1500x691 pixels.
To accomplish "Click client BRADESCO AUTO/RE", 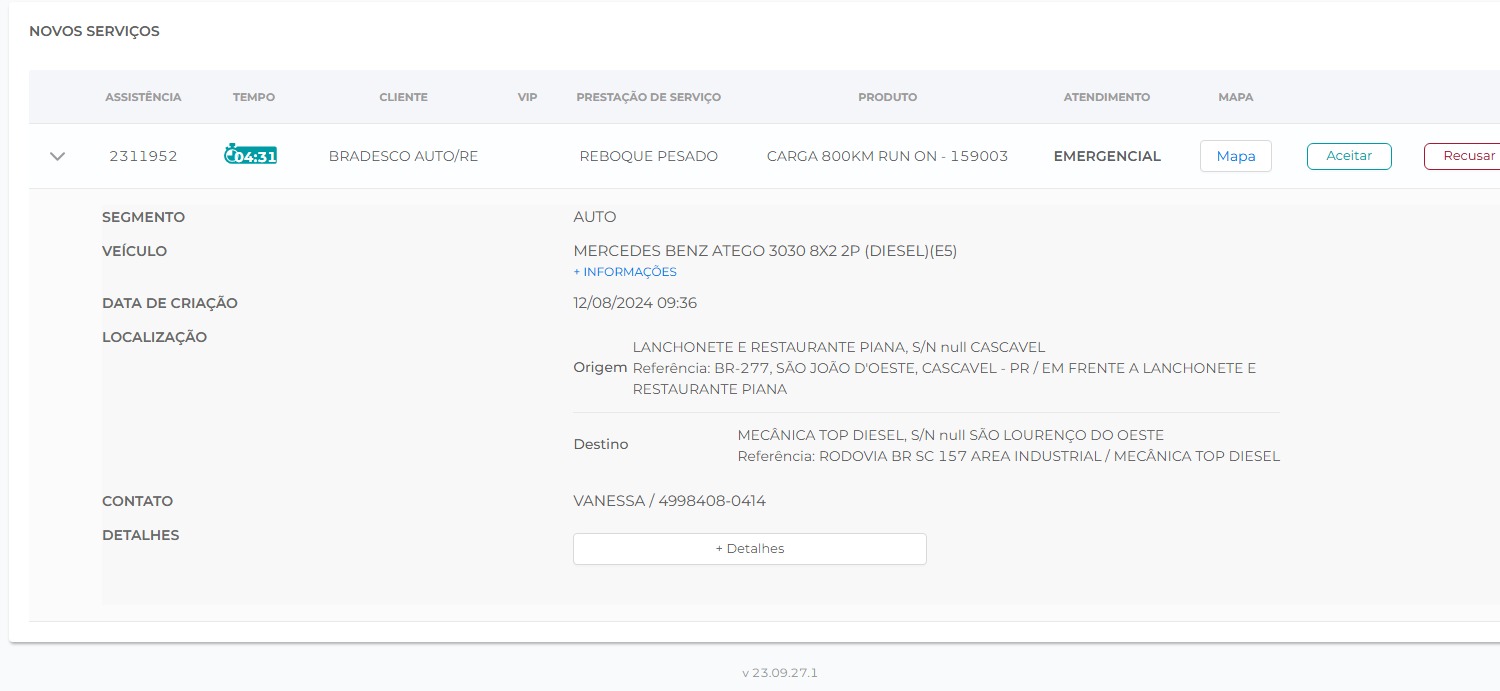I will pos(403,156).
